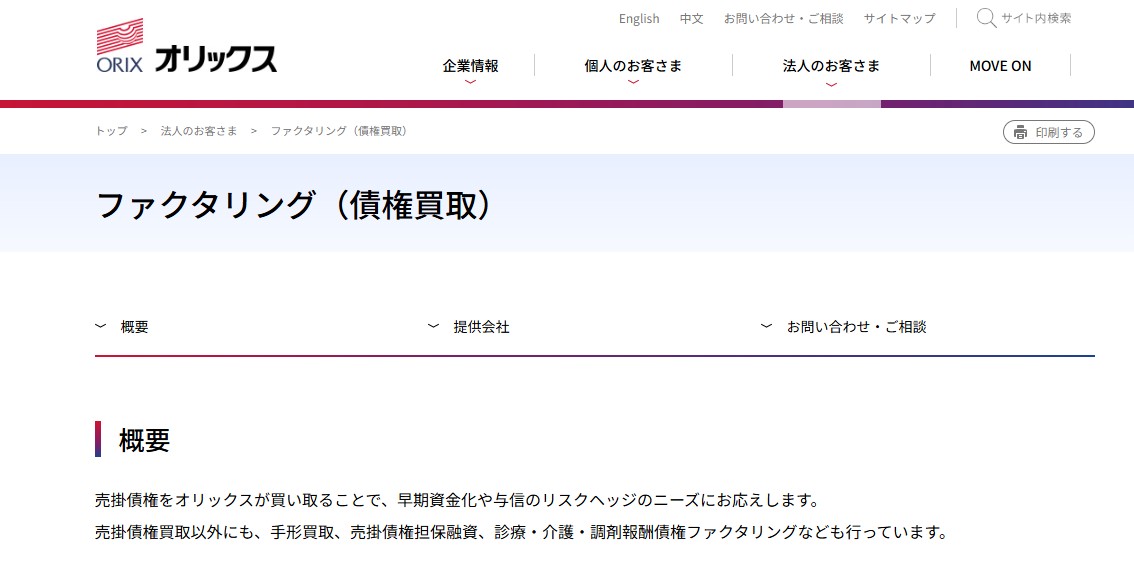Click the ORIX logo
The height and width of the screenshot is (565, 1134).
pyautogui.click(x=187, y=46)
